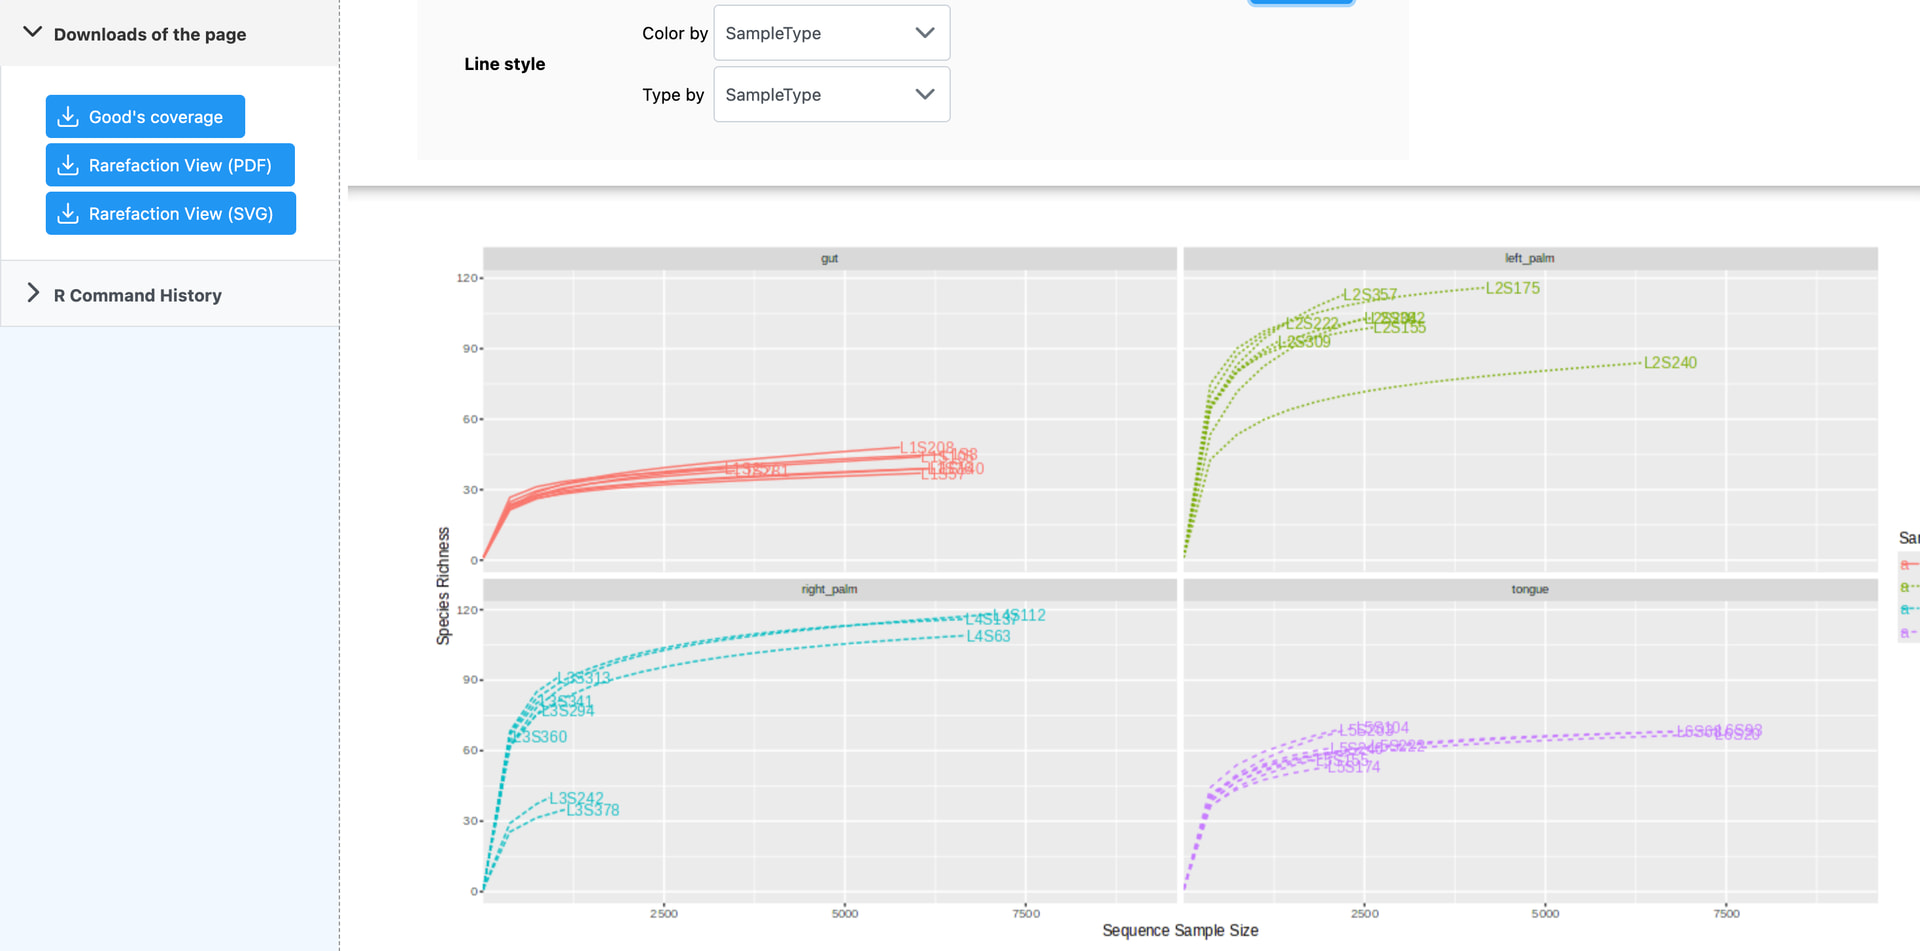Click the Color by dropdown arrow
The height and width of the screenshot is (951, 1920).
tap(925, 33)
